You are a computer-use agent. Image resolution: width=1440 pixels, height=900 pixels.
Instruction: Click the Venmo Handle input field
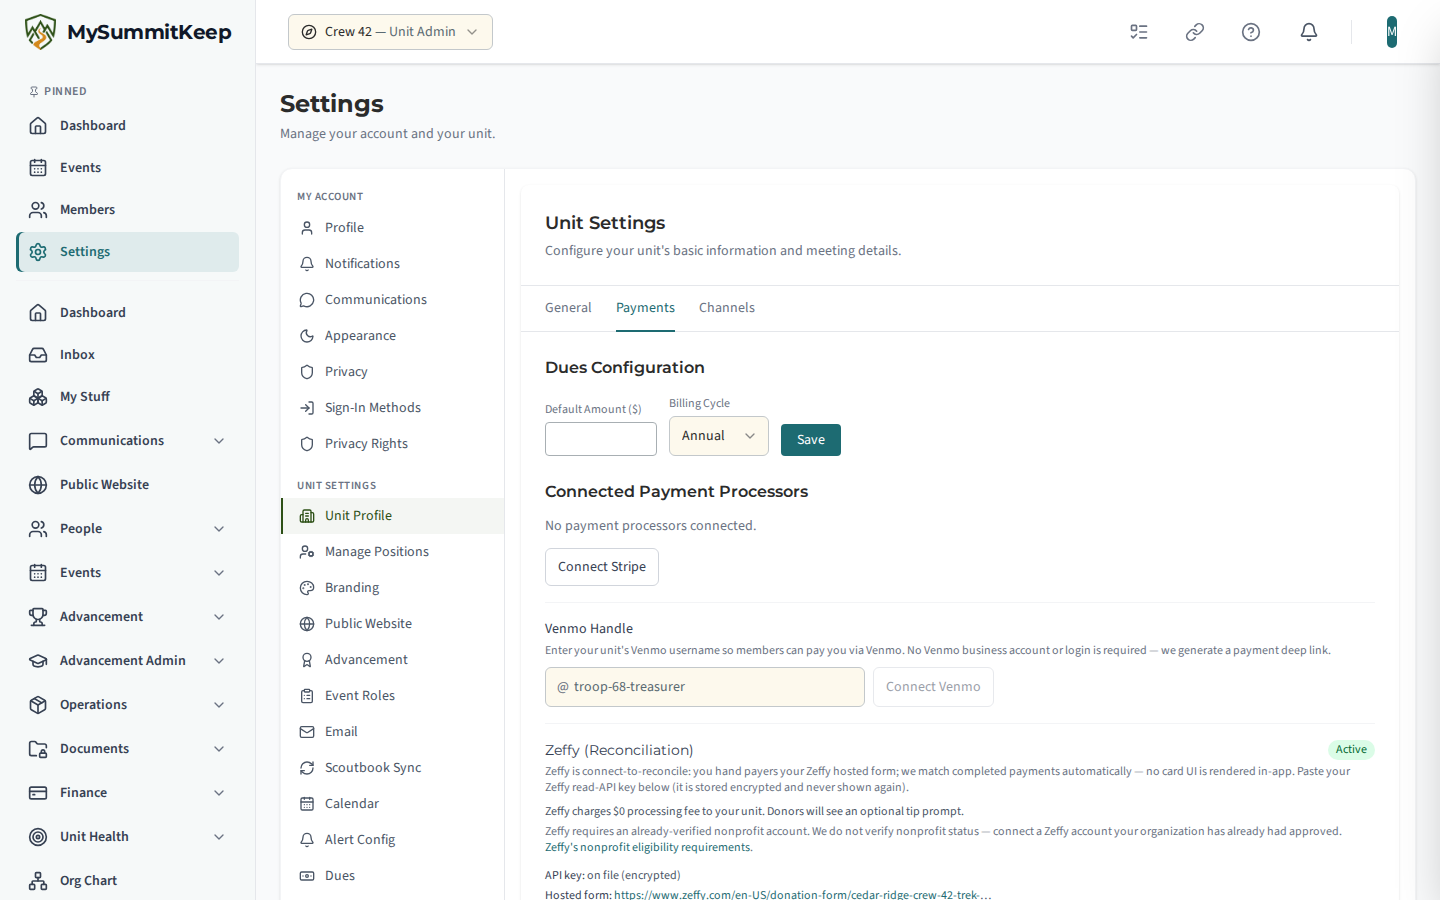click(705, 687)
